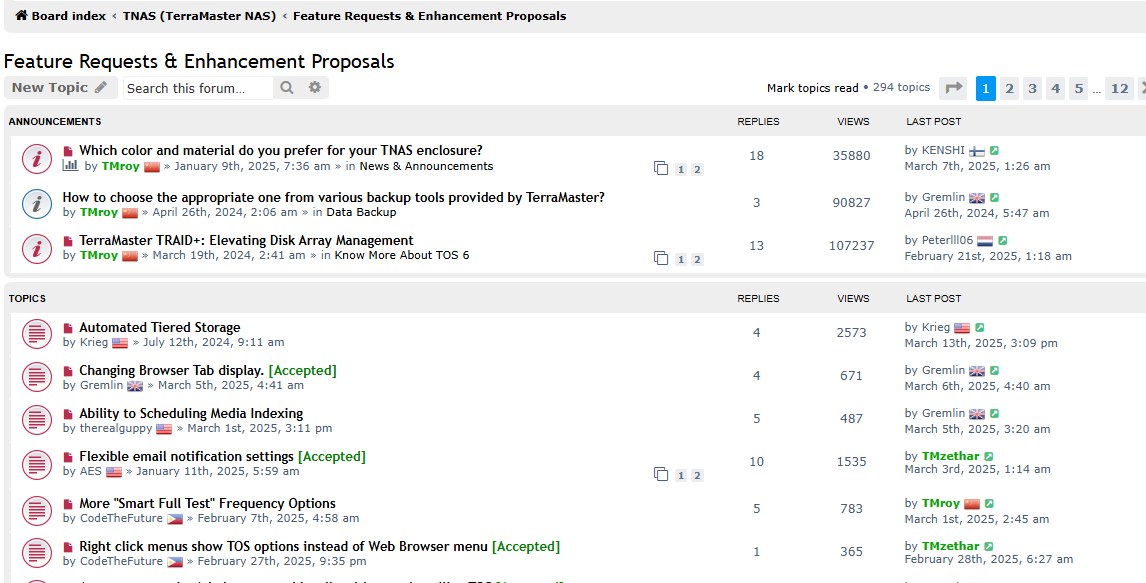
Task: Open page 1 of TRAID+ topic
Action: [x=680, y=259]
